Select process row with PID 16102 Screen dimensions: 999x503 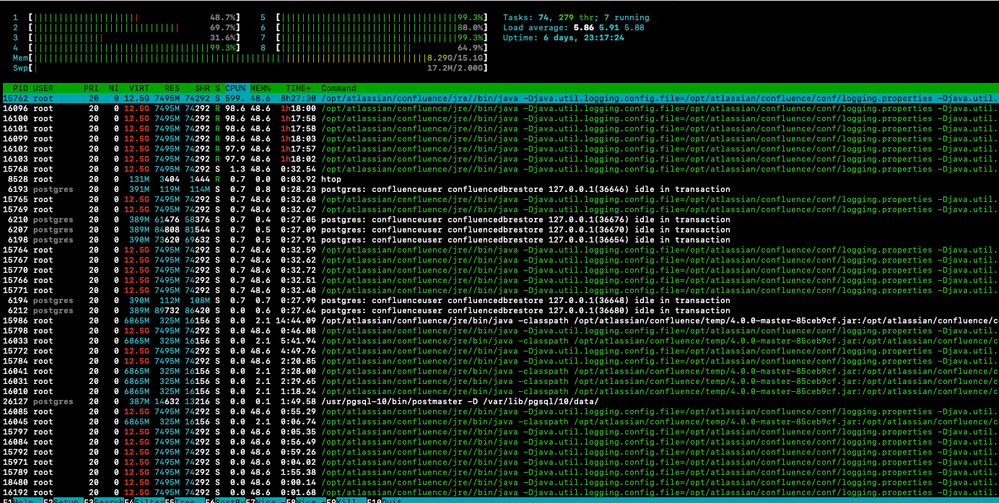(500, 149)
